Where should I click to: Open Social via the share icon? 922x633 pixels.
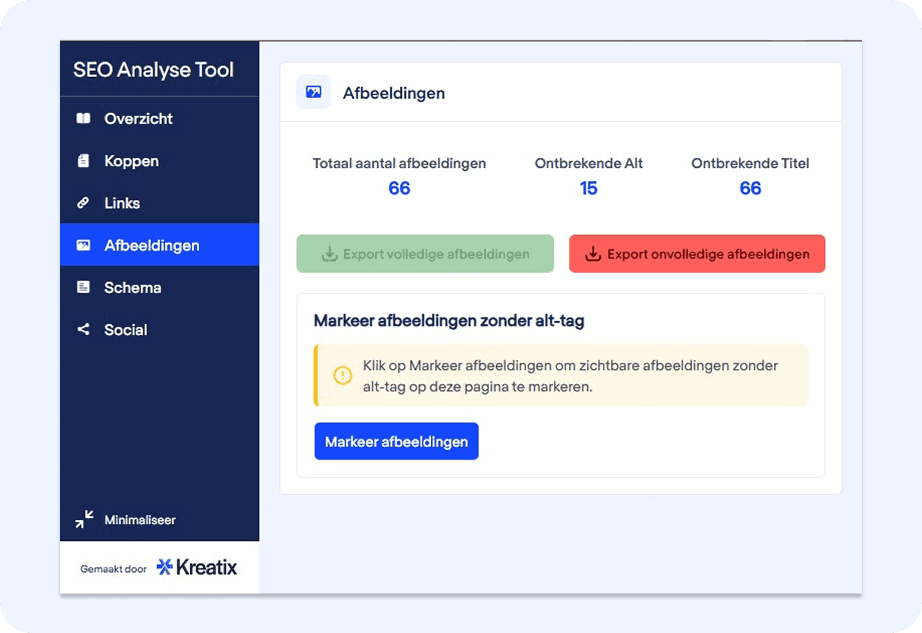click(84, 330)
